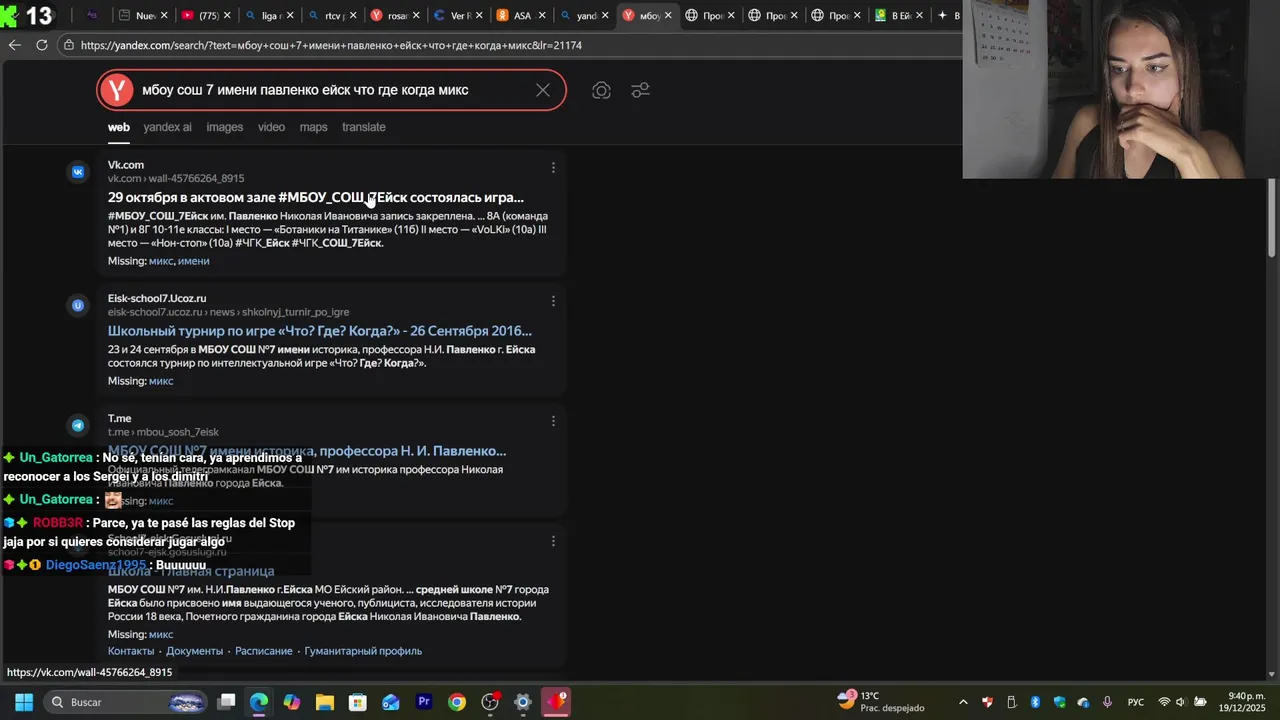Open three-dot menu for Vk.com result
Image resolution: width=1280 pixels, height=720 pixels.
(x=553, y=168)
